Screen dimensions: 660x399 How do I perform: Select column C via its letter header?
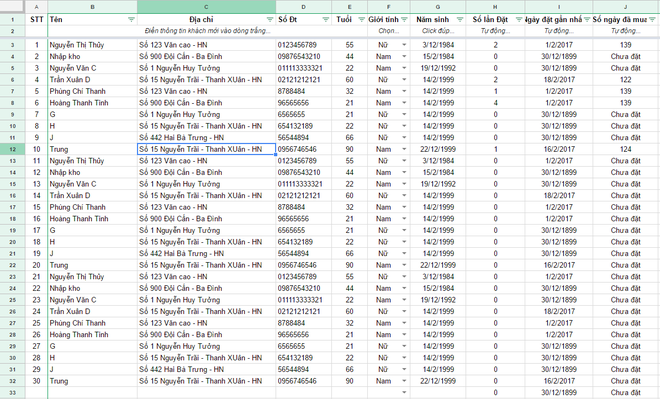(206, 7)
